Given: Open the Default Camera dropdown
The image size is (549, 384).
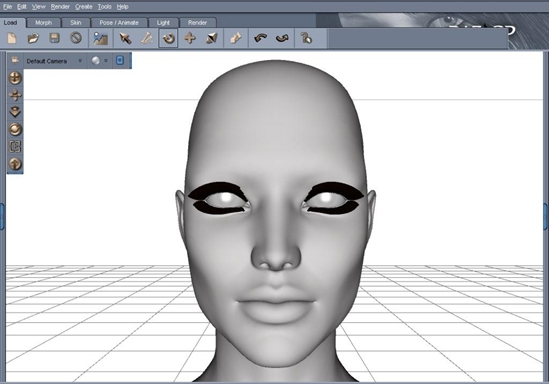Looking at the screenshot, I should (x=54, y=61).
